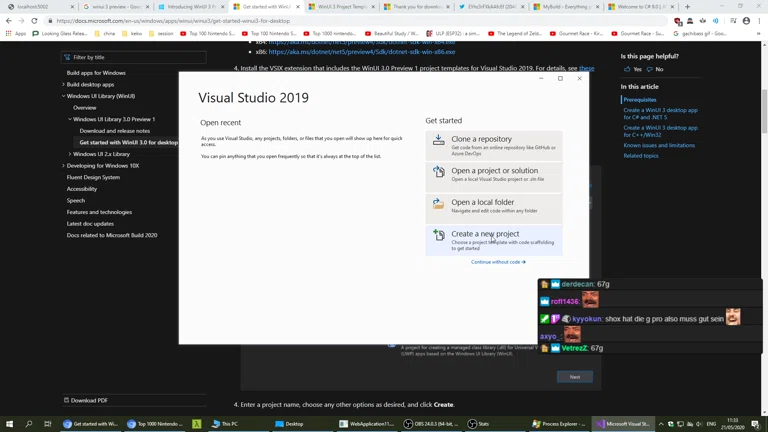Collapse Windows UI Library 3.0 Preview 1
Image resolution: width=768 pixels, height=432 pixels.
[x=70, y=119]
